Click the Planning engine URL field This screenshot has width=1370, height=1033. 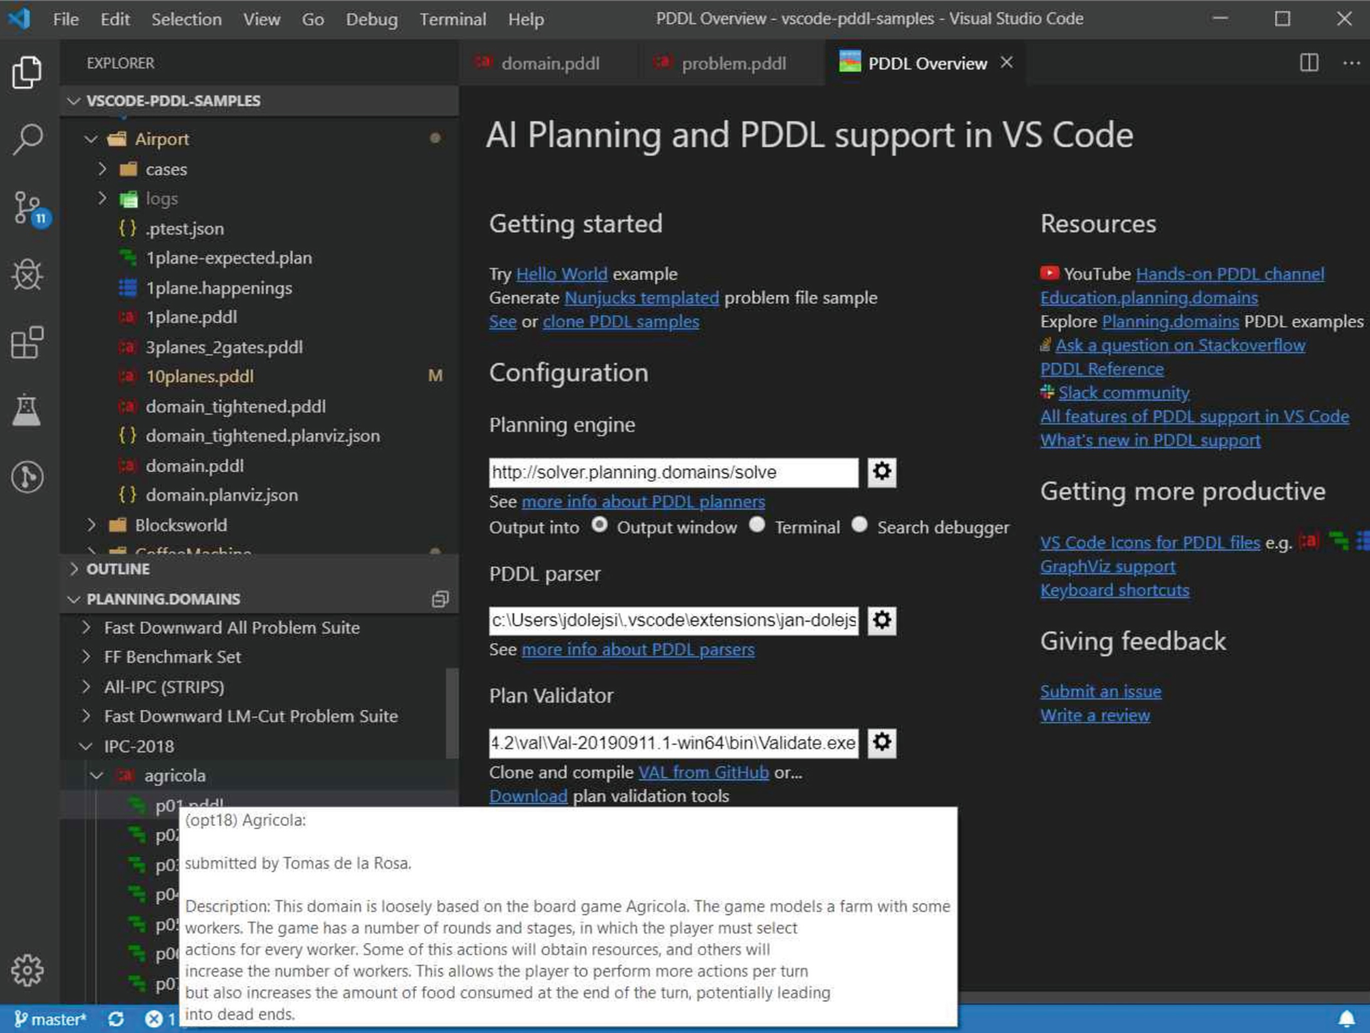point(673,472)
